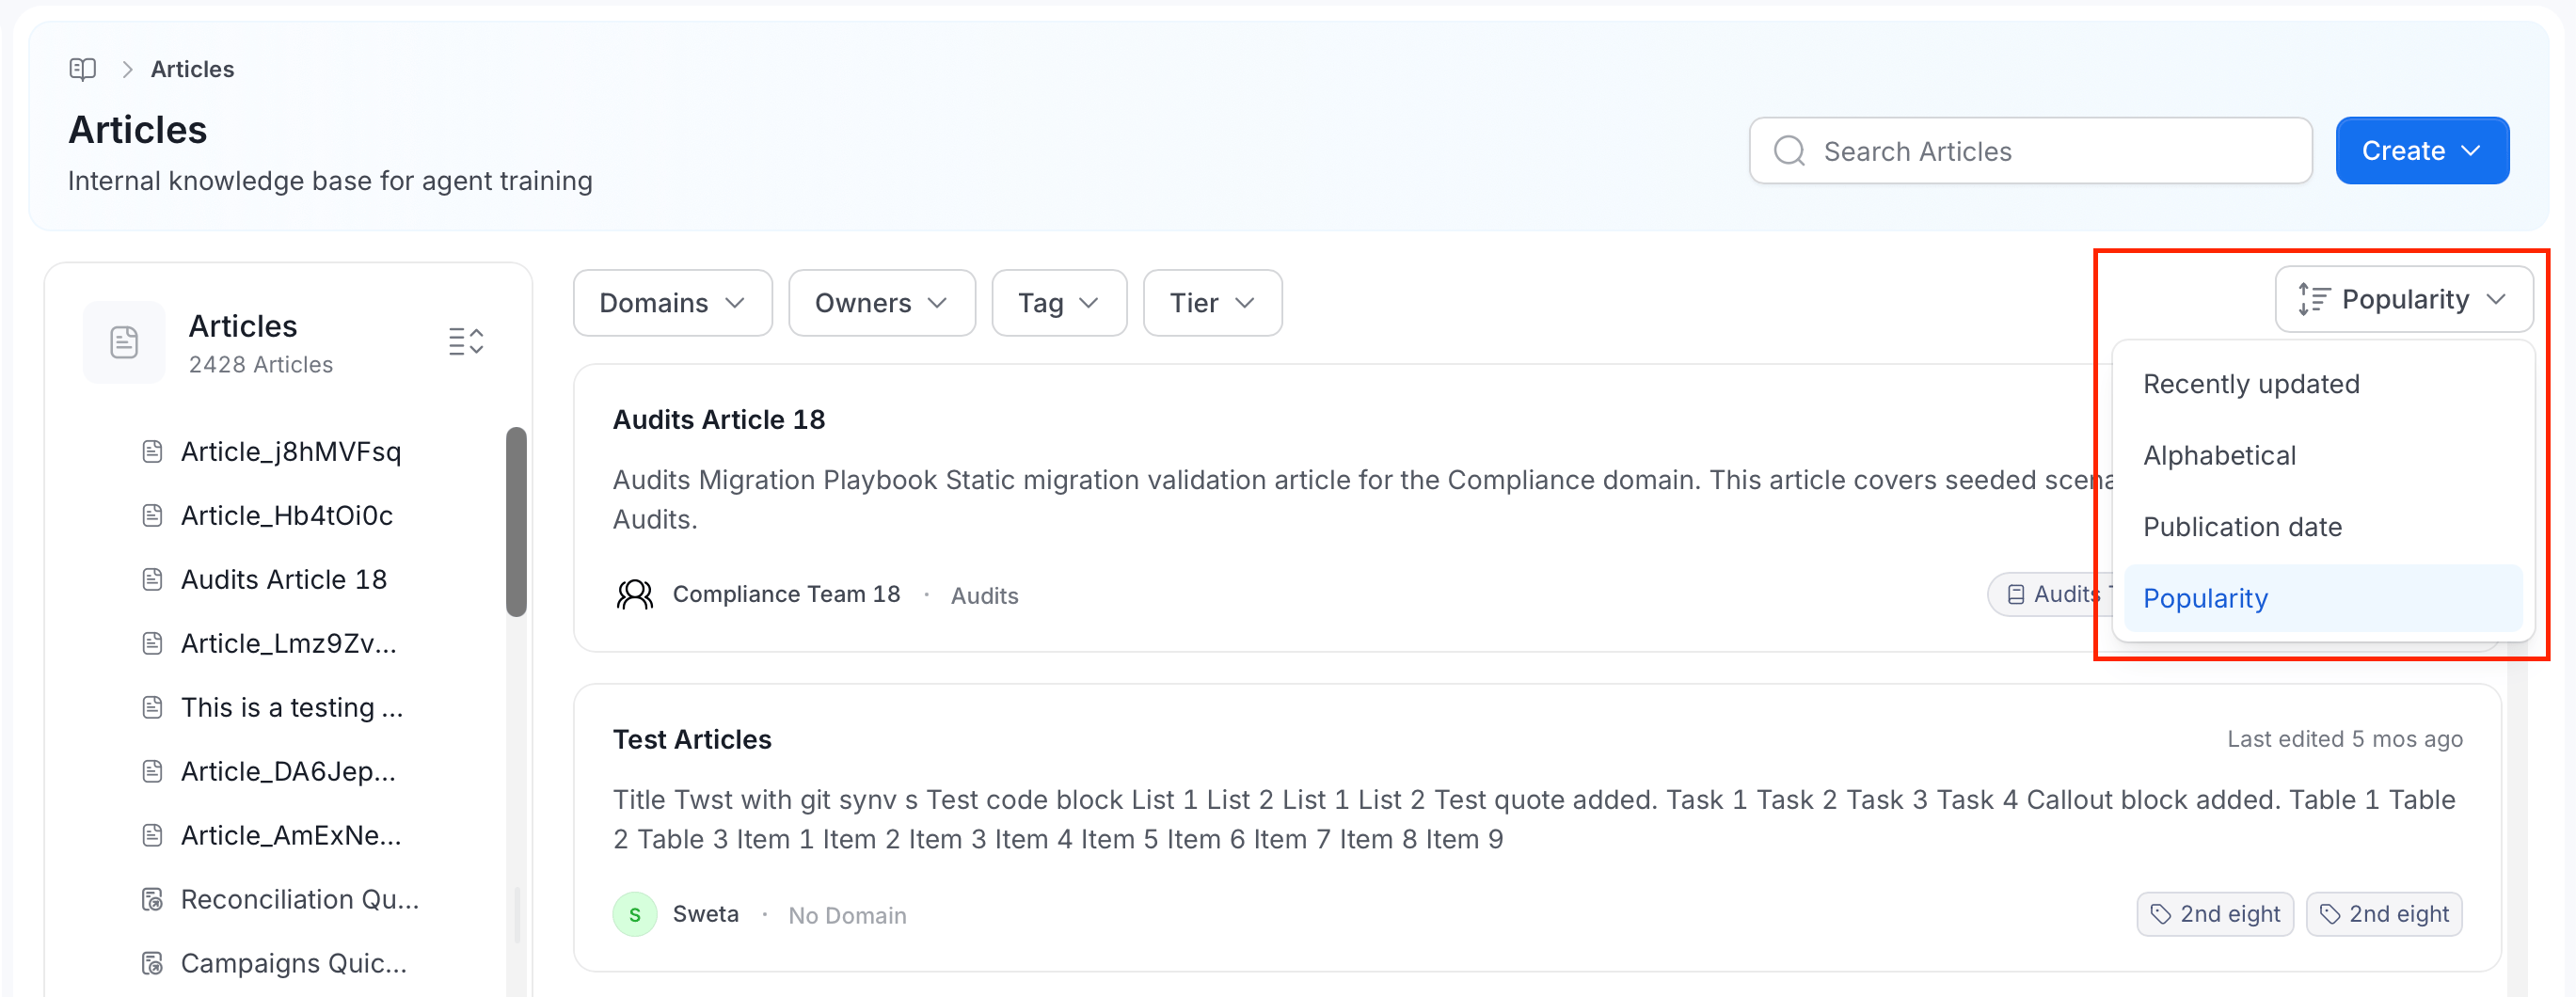Open Campaigns Quic... sidebar item

(x=293, y=964)
